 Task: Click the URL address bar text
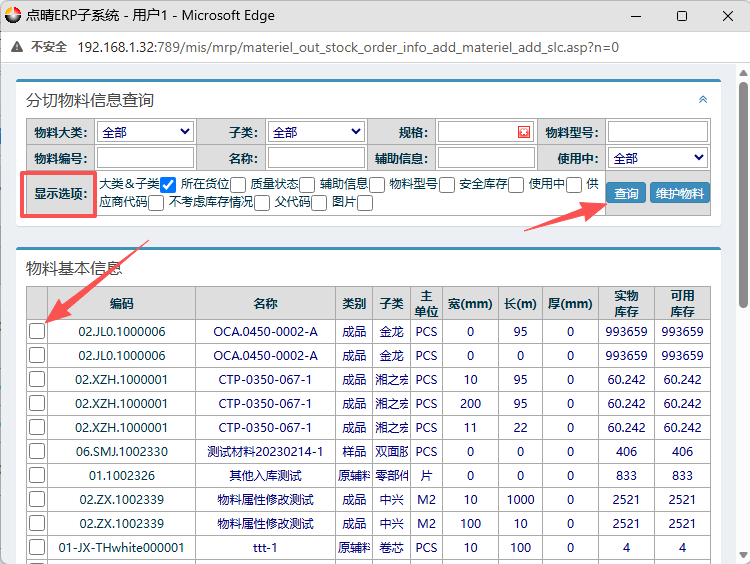coord(348,47)
